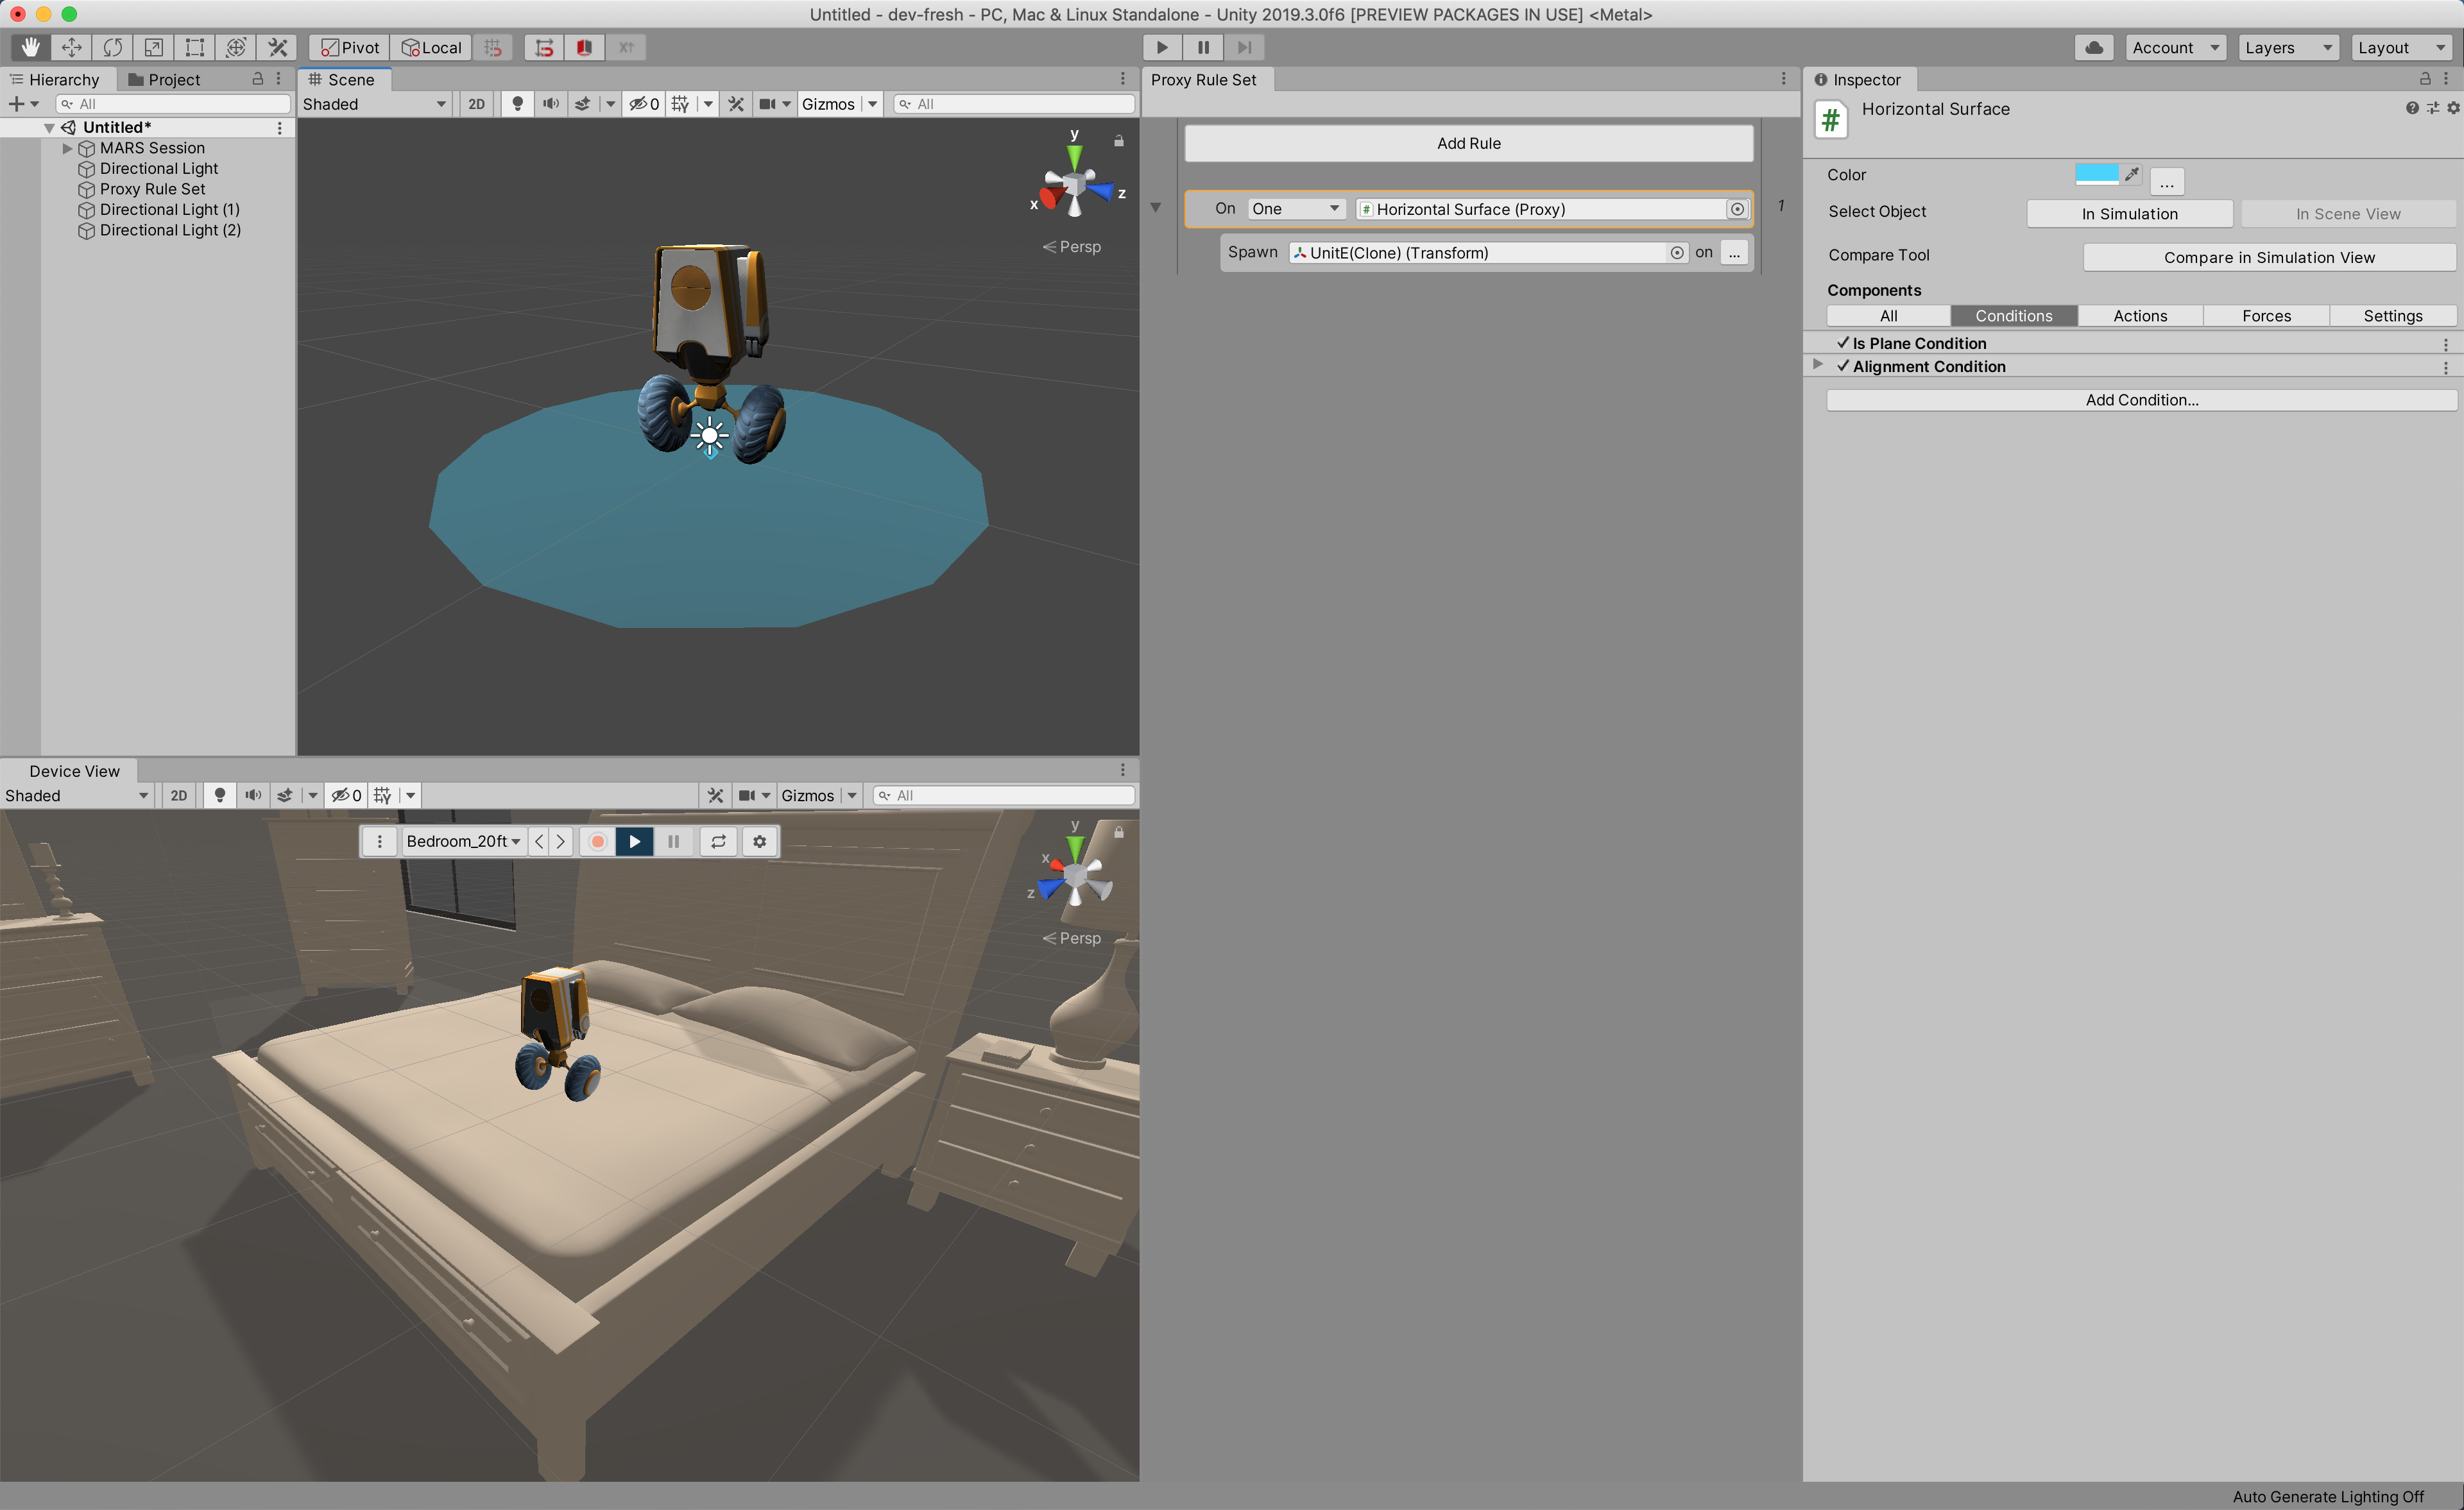Click the eyedropper next to Color
The height and width of the screenshot is (1510, 2464).
click(2132, 175)
